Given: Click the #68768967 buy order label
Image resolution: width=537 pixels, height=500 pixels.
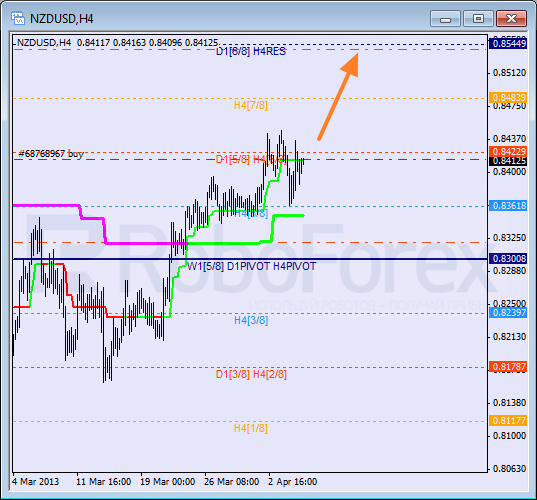Looking at the screenshot, I should pyautogui.click(x=51, y=154).
